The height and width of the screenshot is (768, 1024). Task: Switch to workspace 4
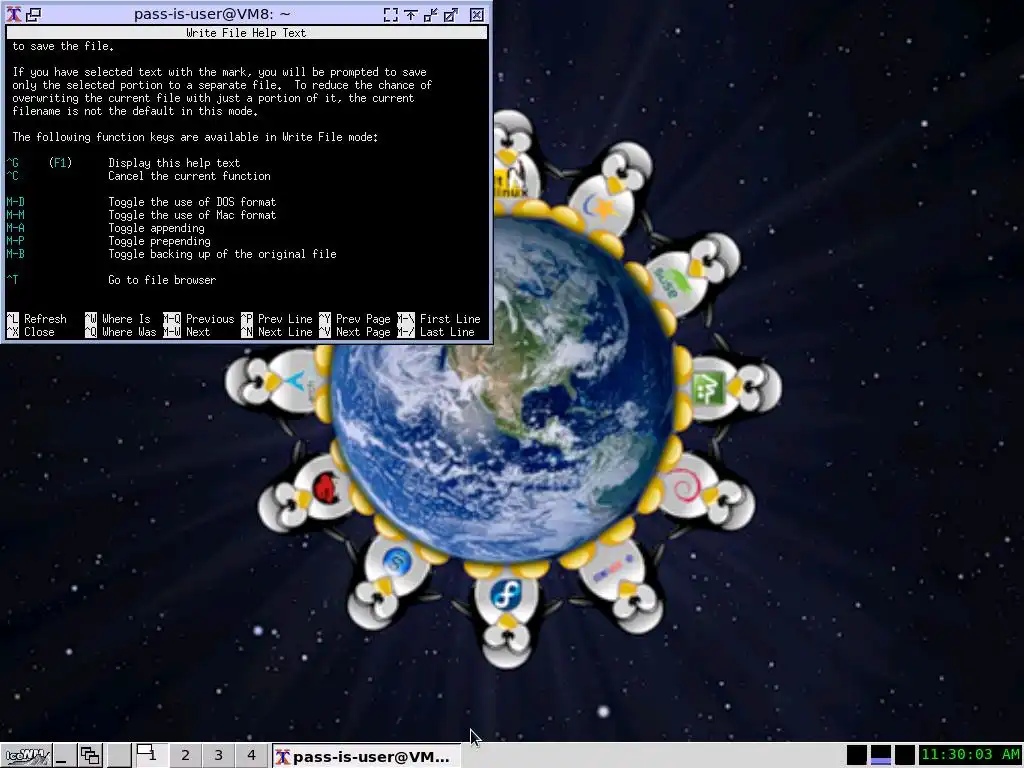tap(251, 756)
